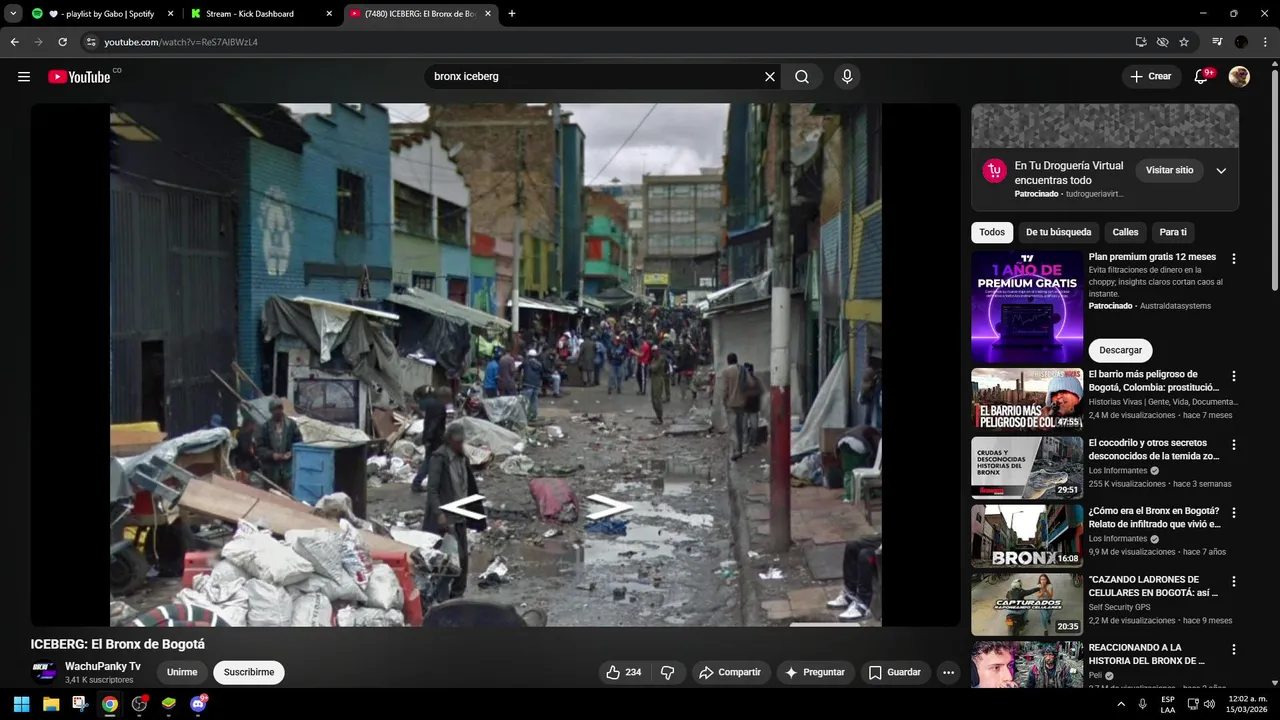Click Compartir to share video
1280x720 pixels.
729,673
